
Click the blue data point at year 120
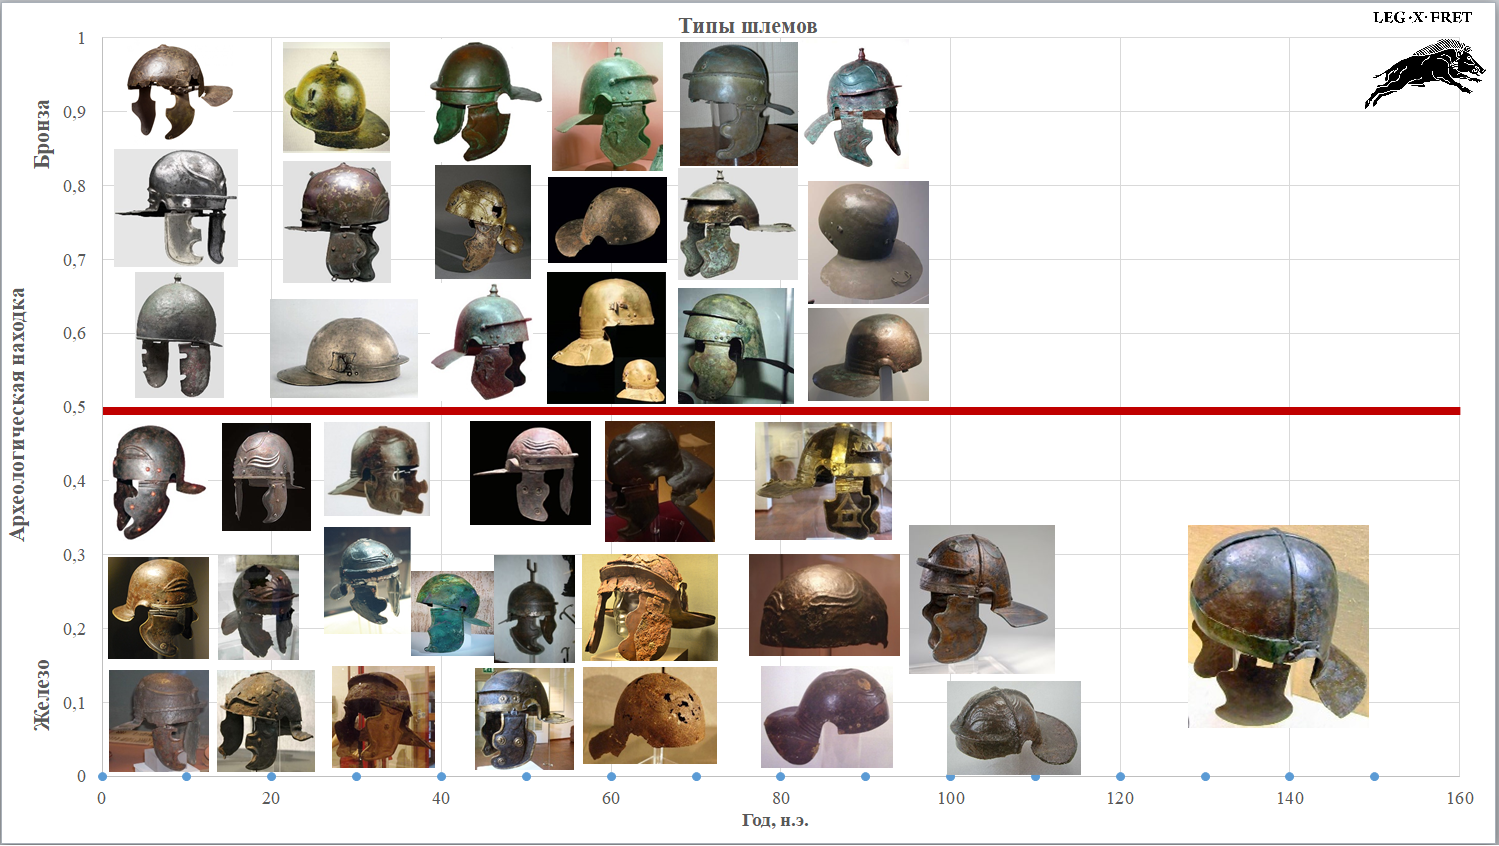coord(1120,777)
